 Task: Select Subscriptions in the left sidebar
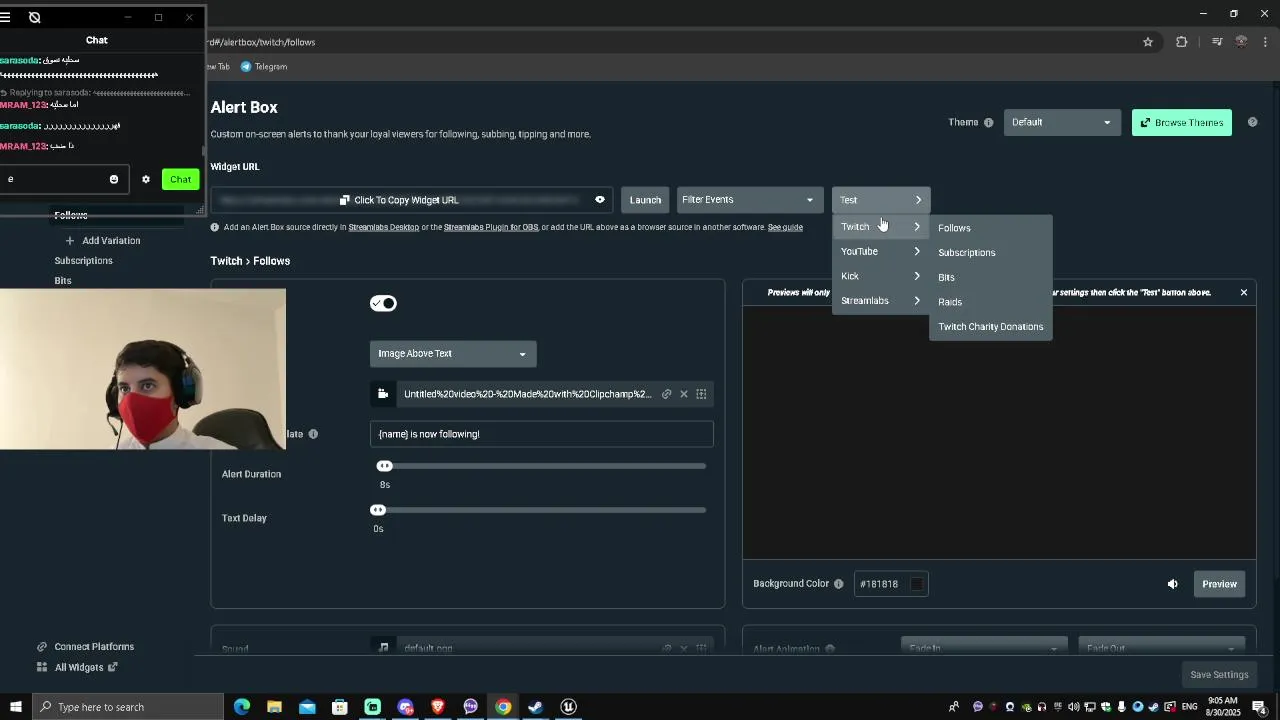pos(83,261)
